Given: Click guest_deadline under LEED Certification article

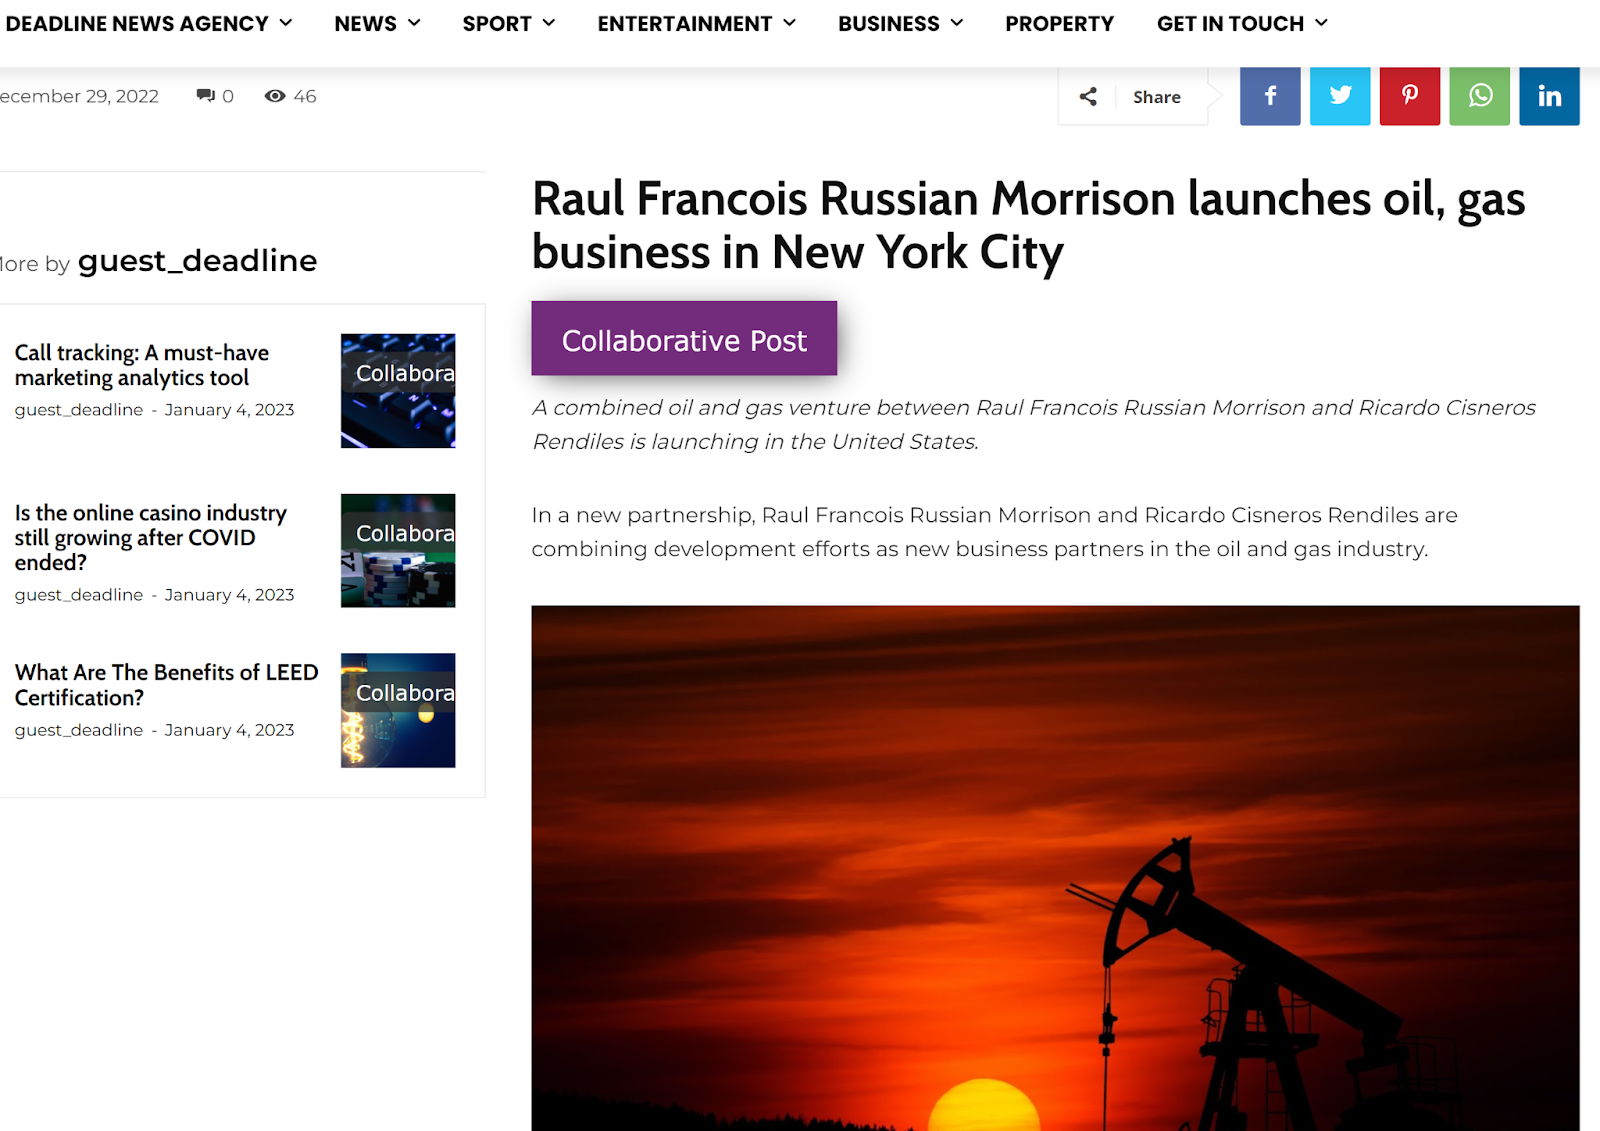Looking at the screenshot, I should [79, 730].
